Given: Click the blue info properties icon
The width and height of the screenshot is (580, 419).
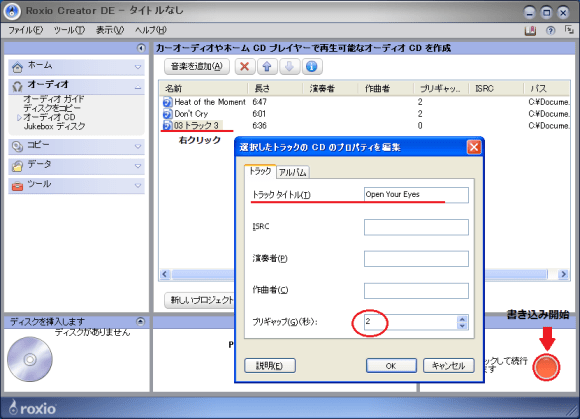Looking at the screenshot, I should click(x=312, y=67).
